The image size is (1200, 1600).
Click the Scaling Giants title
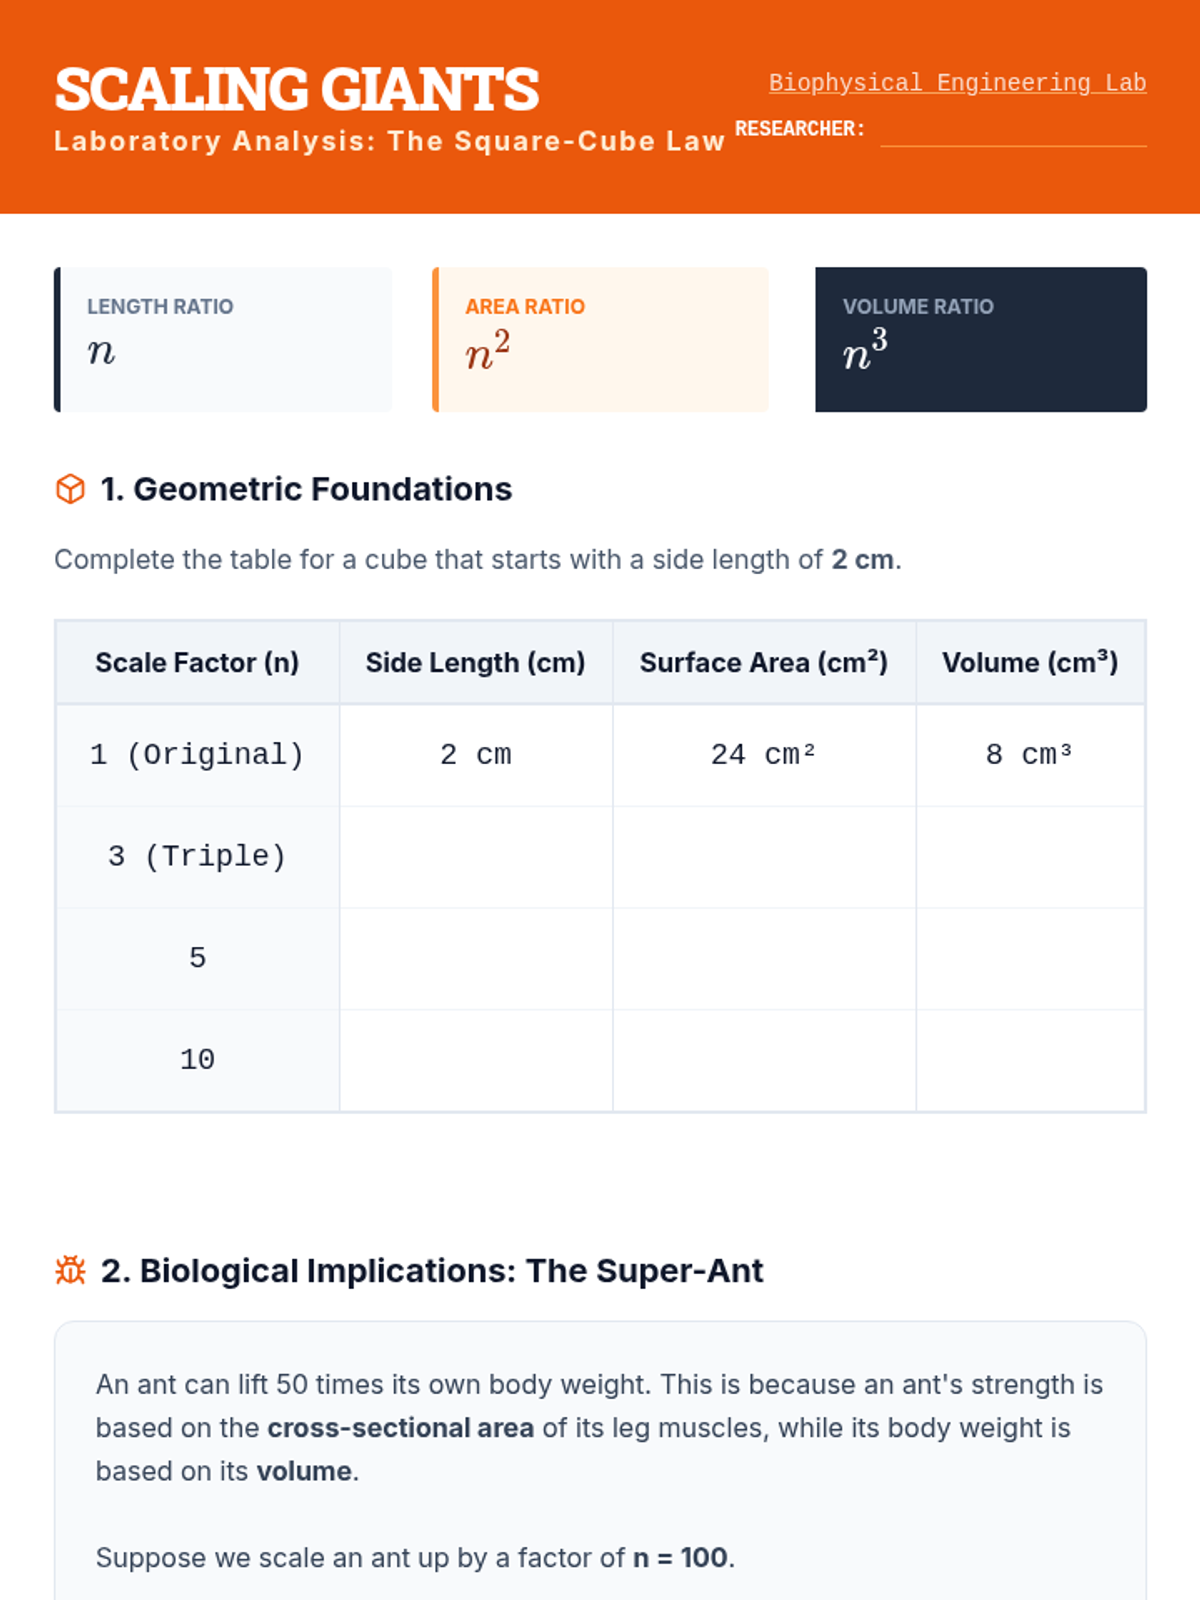pyautogui.click(x=297, y=89)
